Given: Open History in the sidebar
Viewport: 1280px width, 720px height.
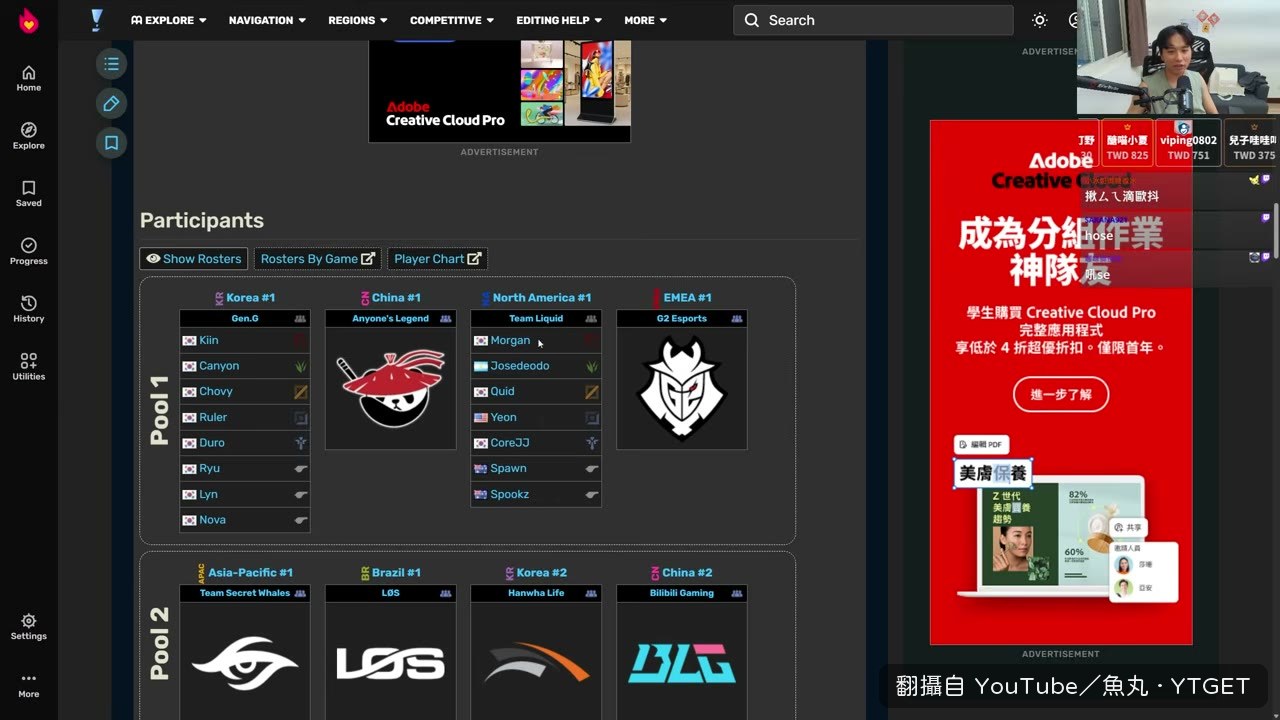Looking at the screenshot, I should pyautogui.click(x=29, y=309).
